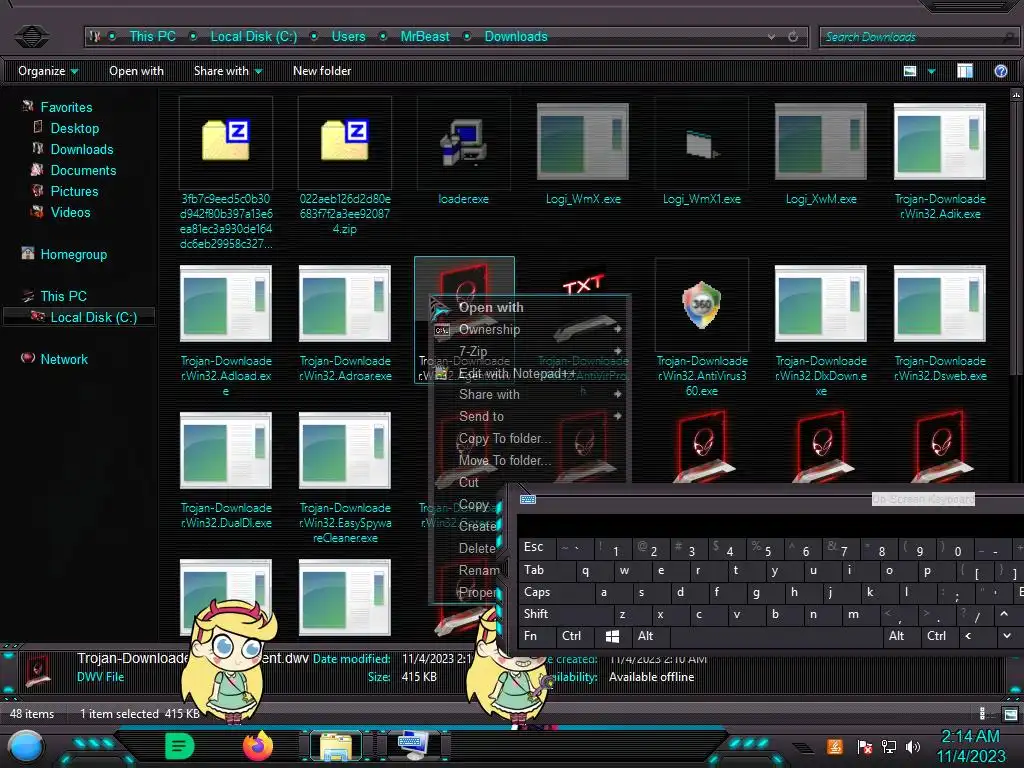Navigate to Users in breadcrumb path

coord(349,37)
